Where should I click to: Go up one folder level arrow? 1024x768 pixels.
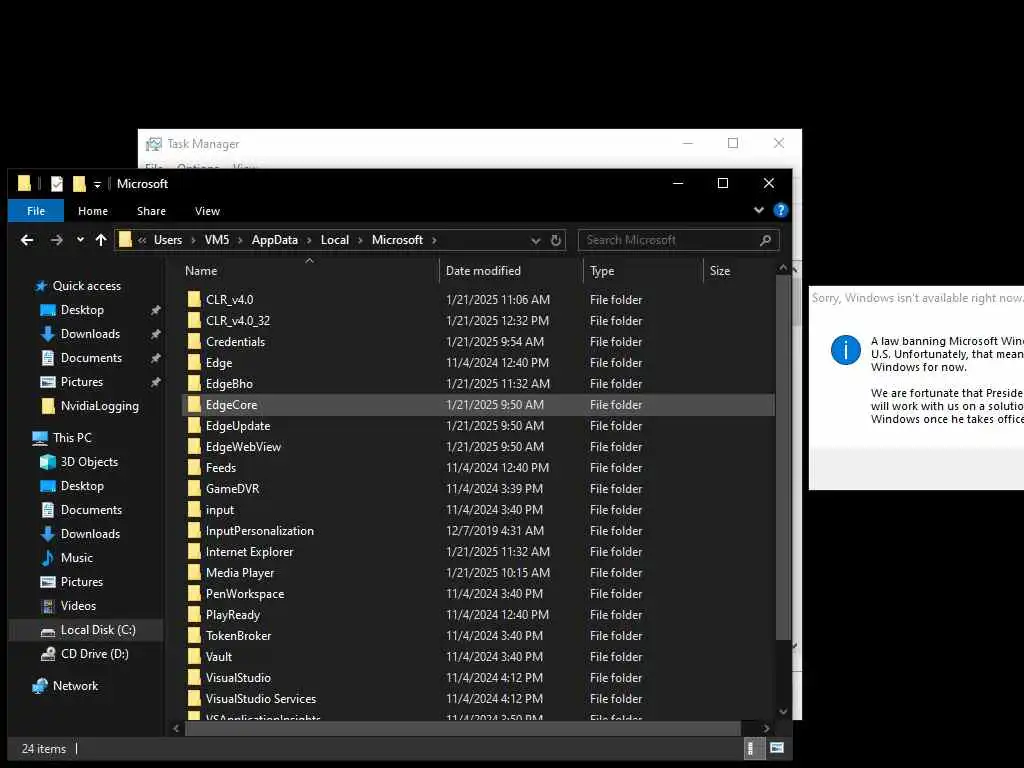[101, 240]
